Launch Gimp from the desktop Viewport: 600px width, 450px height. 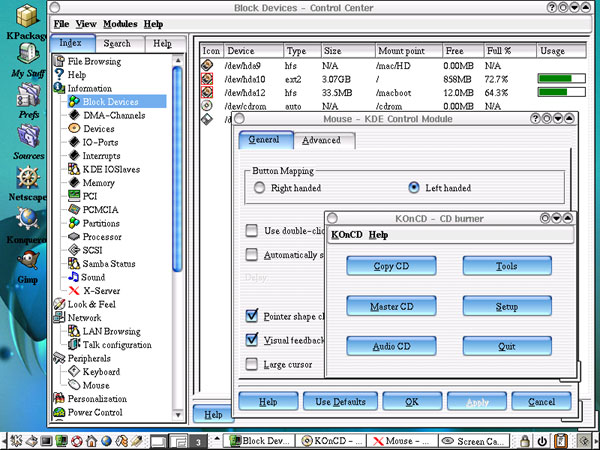coord(28,260)
